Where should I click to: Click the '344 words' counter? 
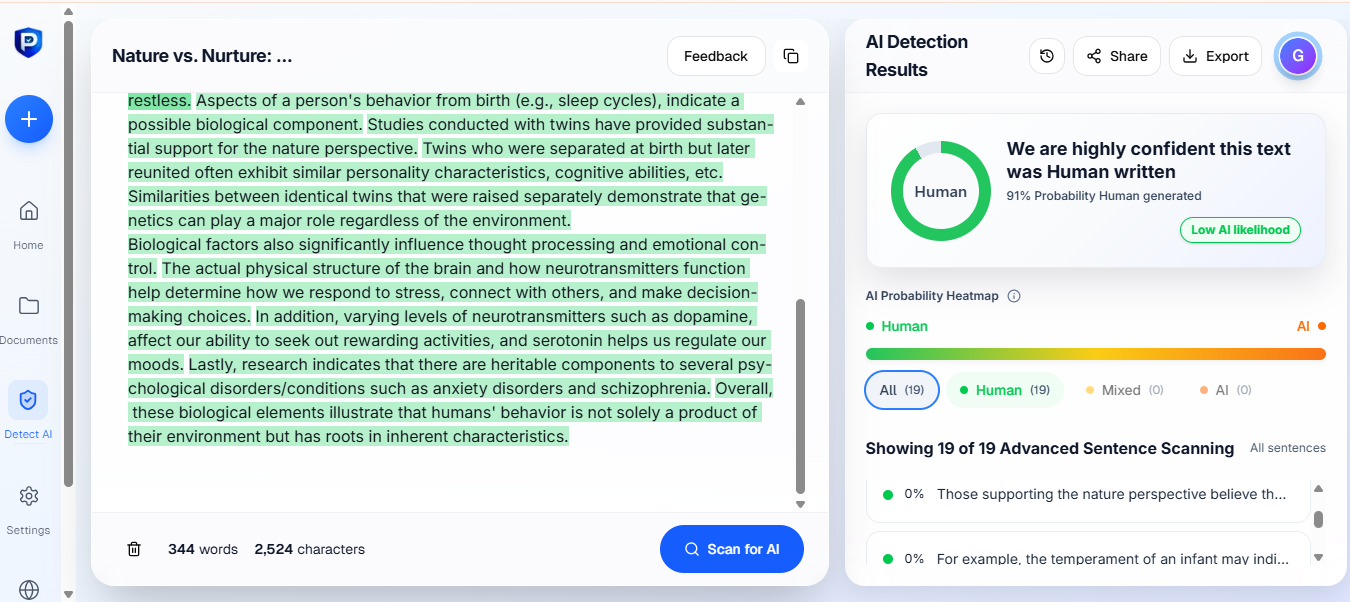[x=203, y=549]
